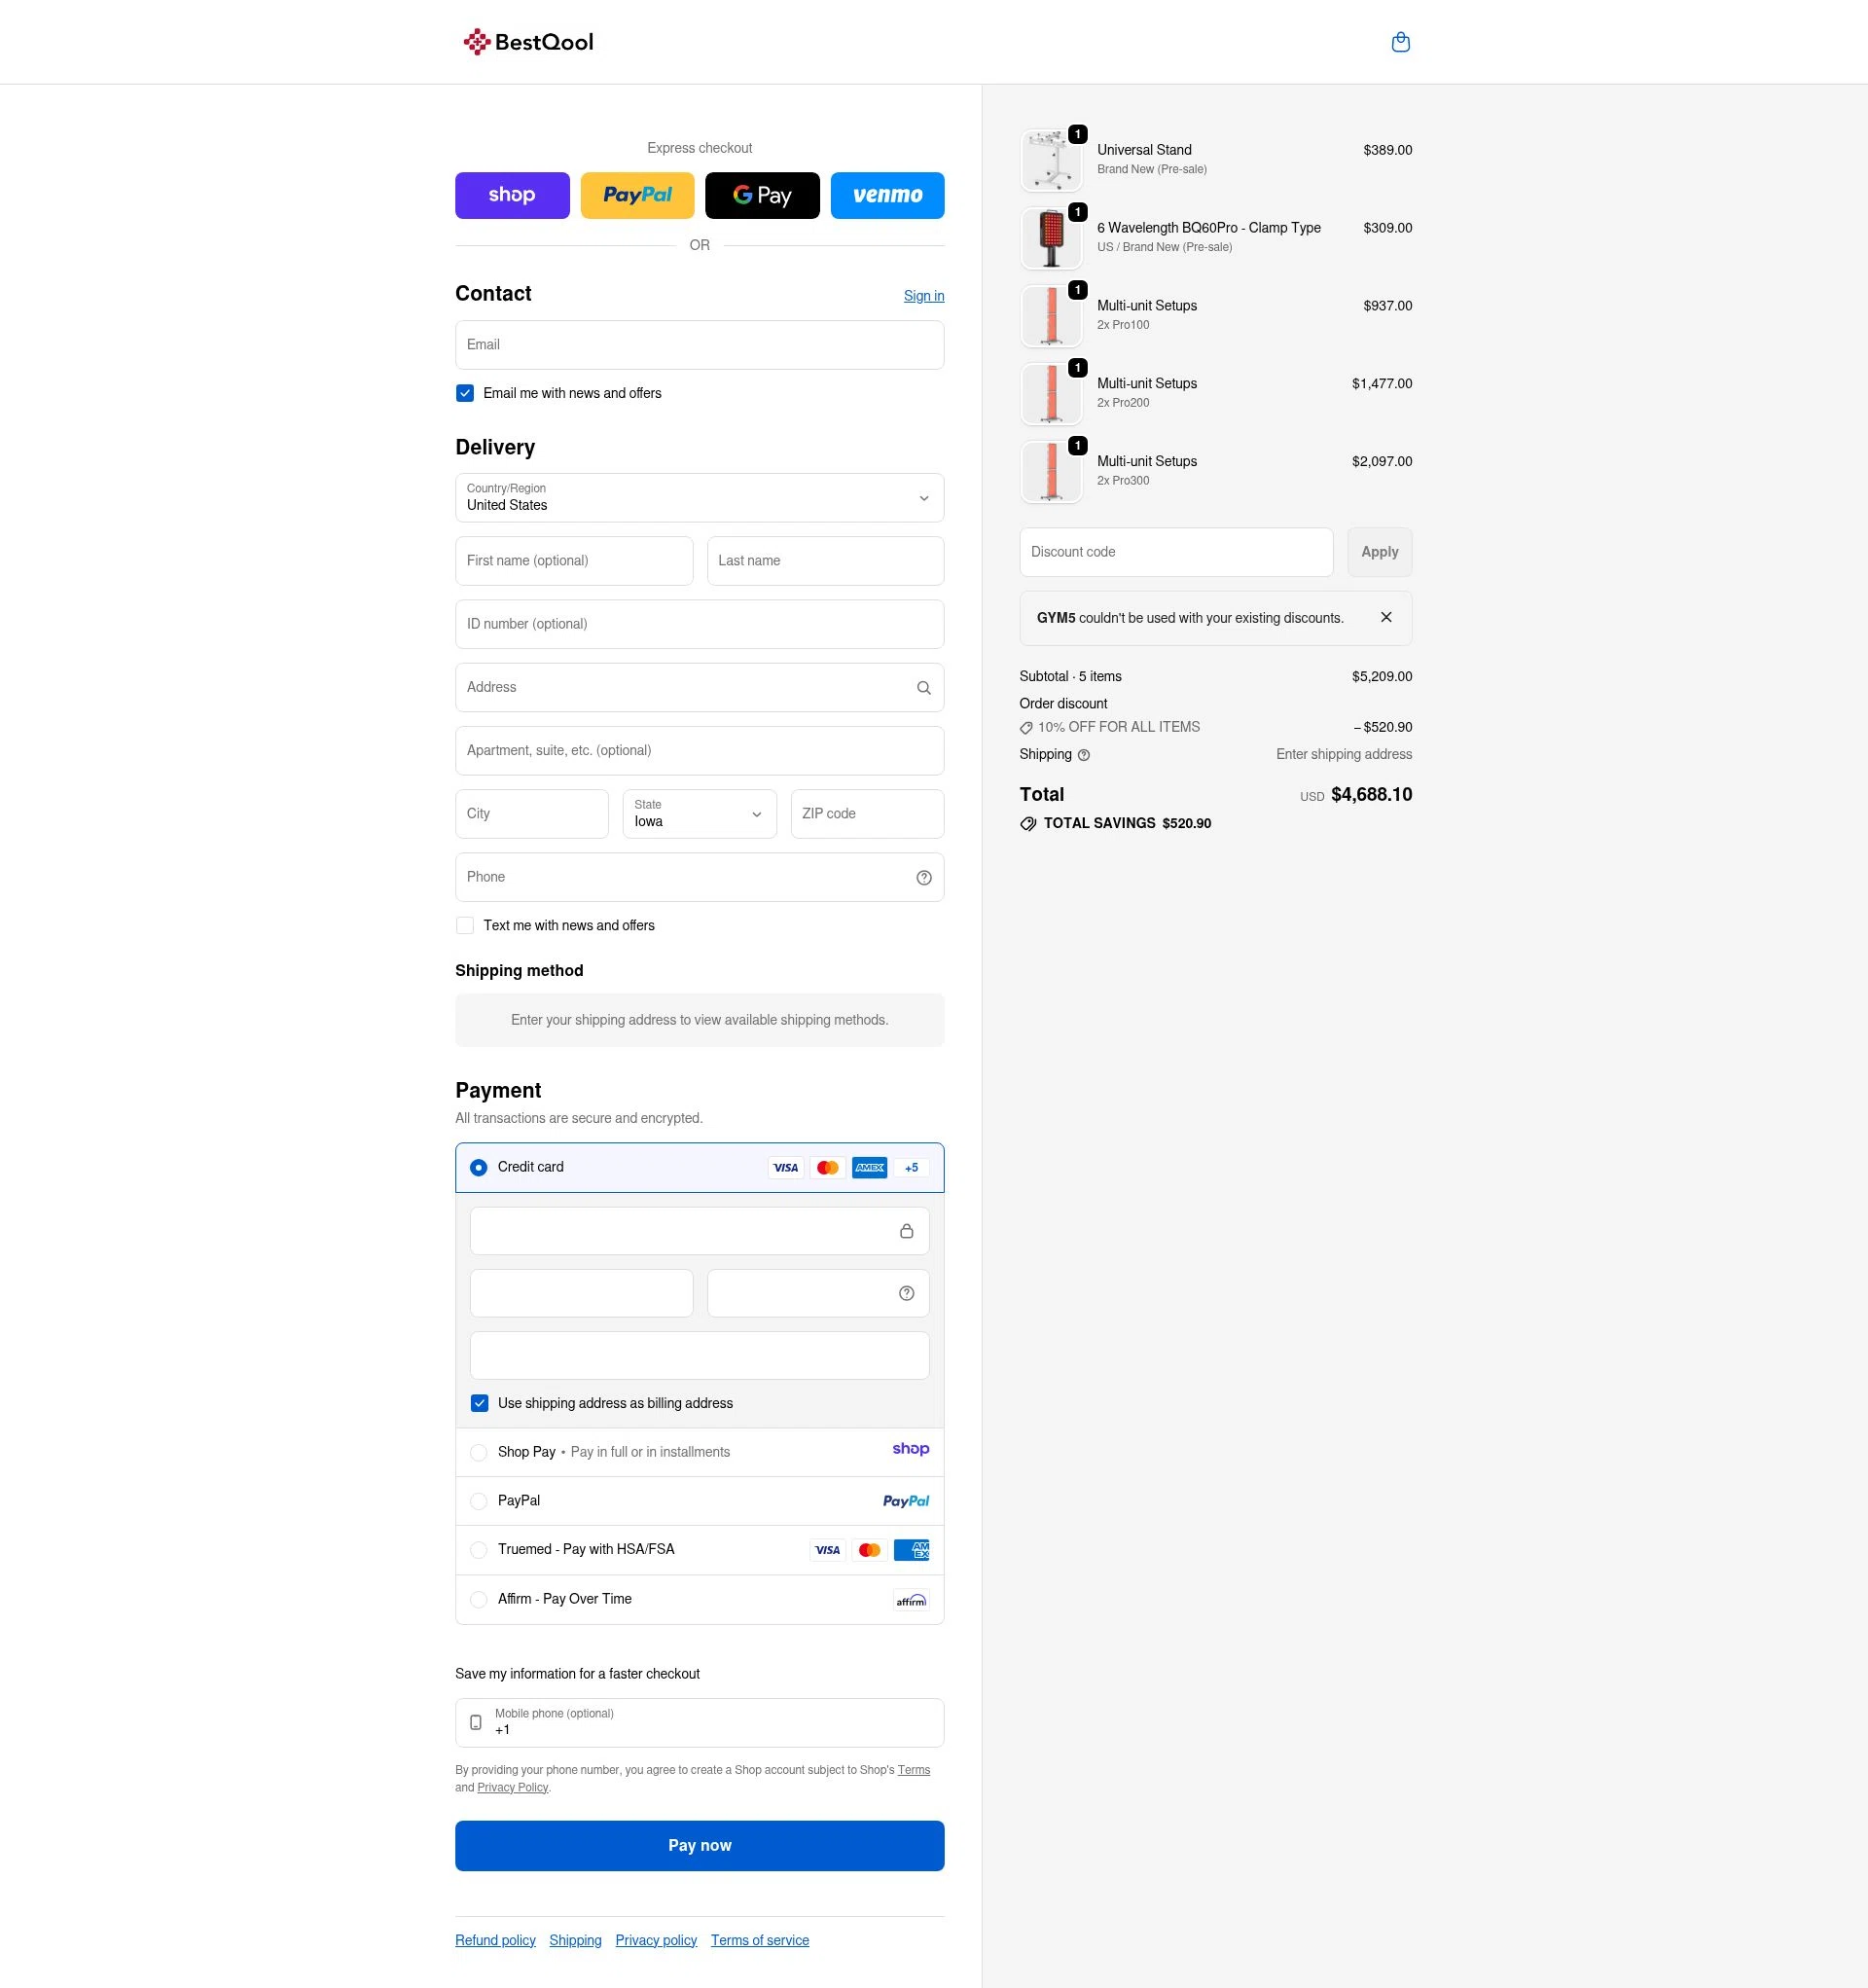
Task: Click the help icon in the Phone field
Action: pyautogui.click(x=922, y=877)
